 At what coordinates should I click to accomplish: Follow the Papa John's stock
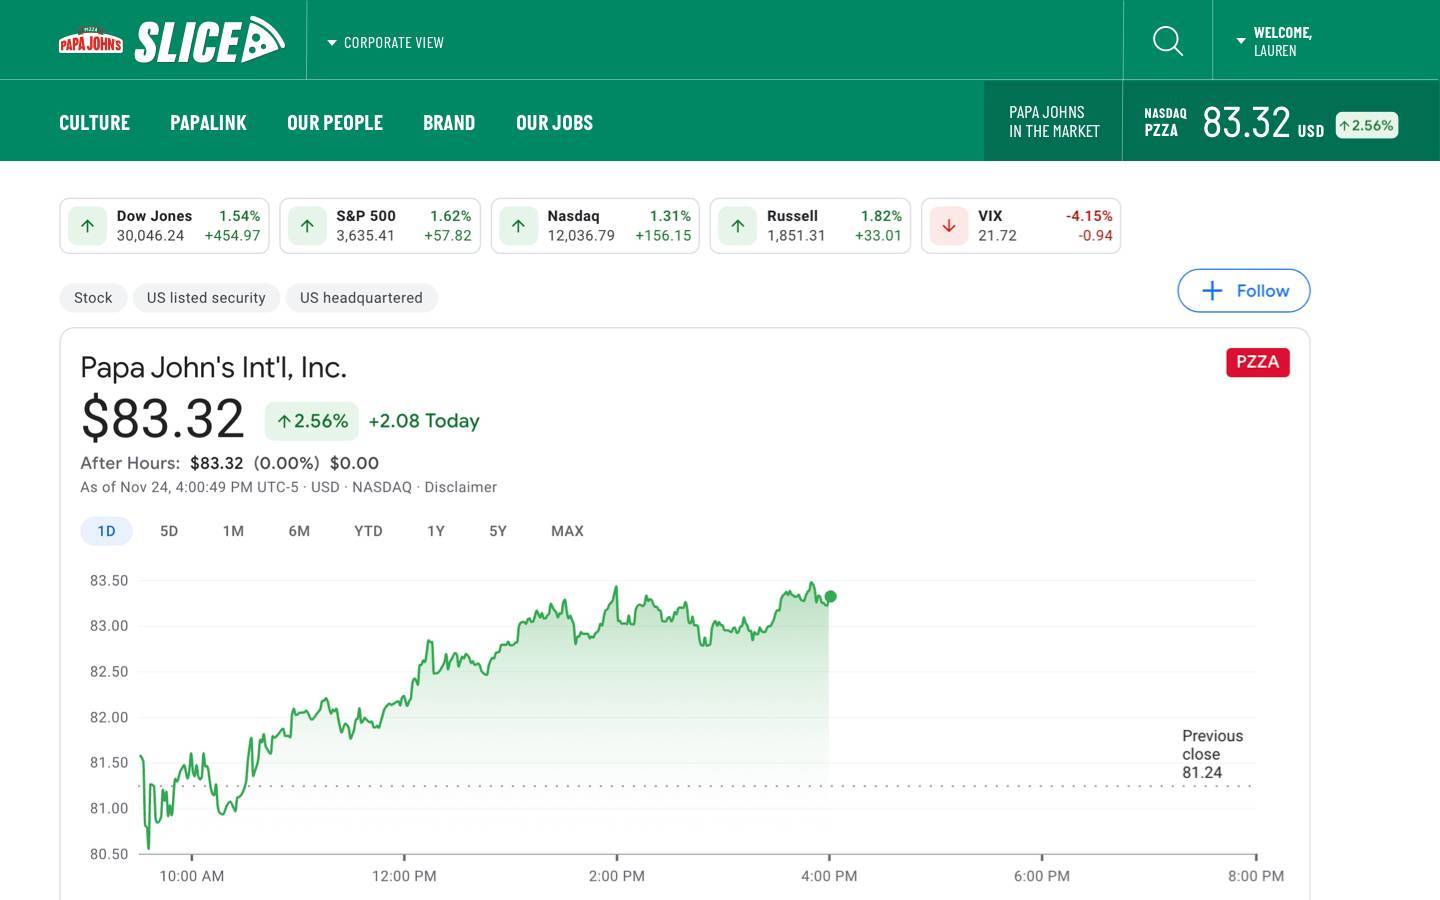pos(1243,291)
